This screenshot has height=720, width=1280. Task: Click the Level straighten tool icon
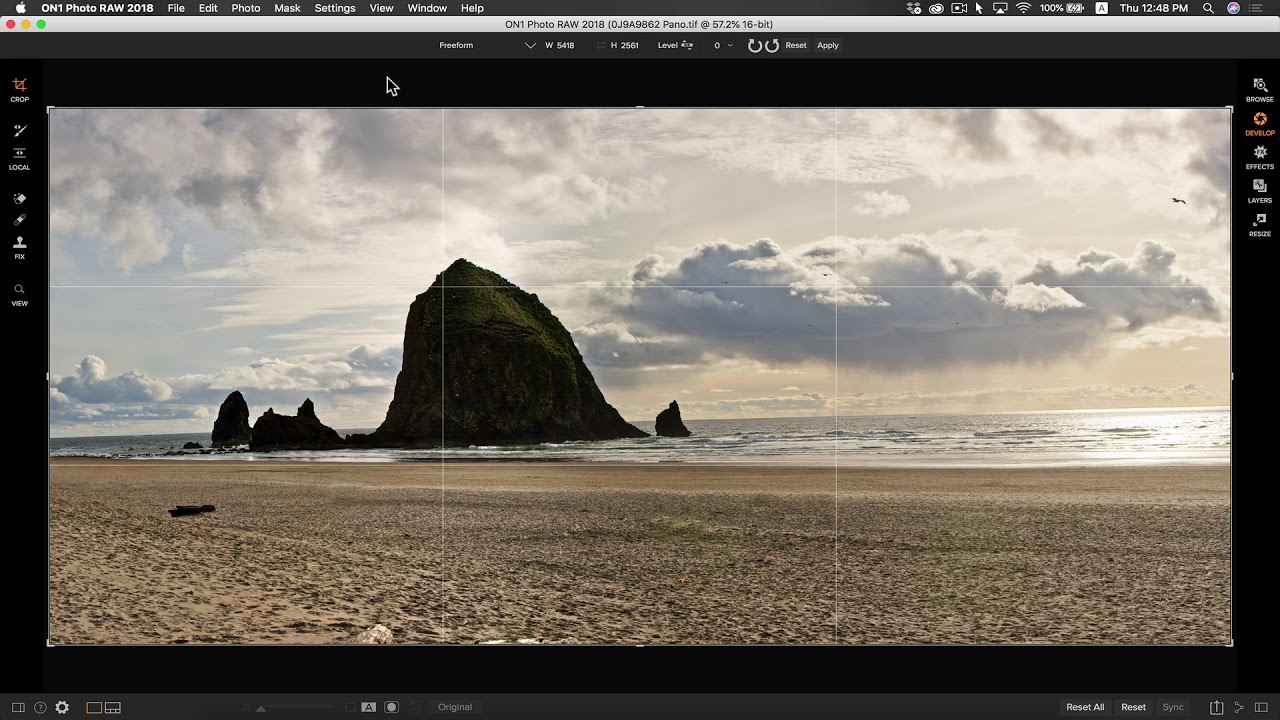(x=687, y=46)
